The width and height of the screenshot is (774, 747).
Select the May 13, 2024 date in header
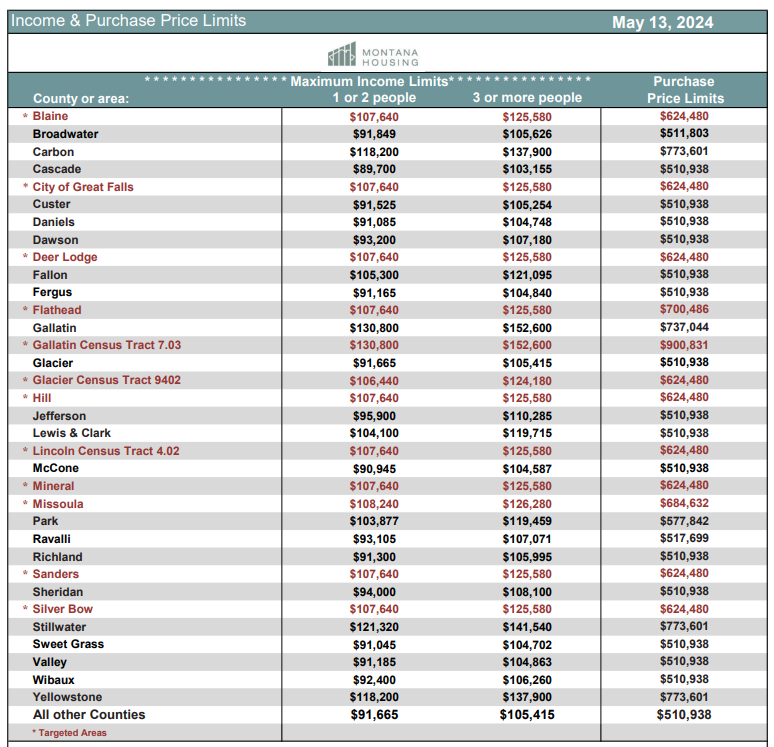(x=662, y=21)
